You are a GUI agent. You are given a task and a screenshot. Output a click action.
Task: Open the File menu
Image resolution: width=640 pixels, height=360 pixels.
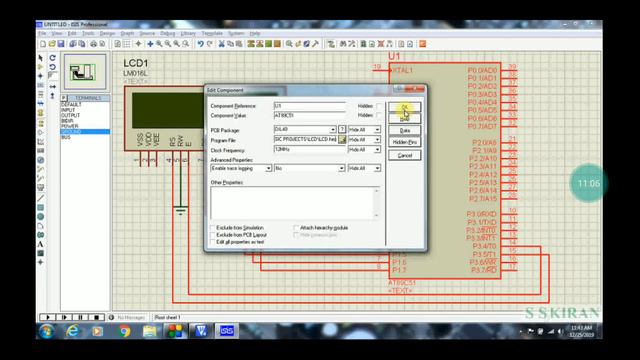pyautogui.click(x=42, y=33)
